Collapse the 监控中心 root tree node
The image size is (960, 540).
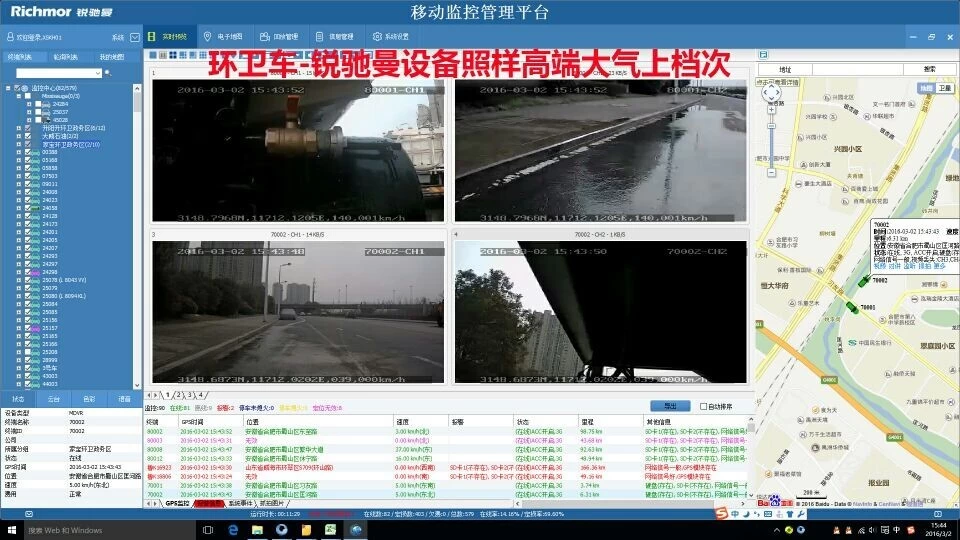pos(9,88)
